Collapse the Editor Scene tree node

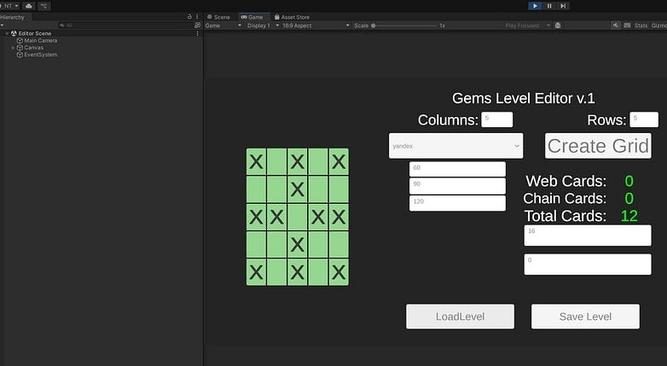click(x=7, y=33)
